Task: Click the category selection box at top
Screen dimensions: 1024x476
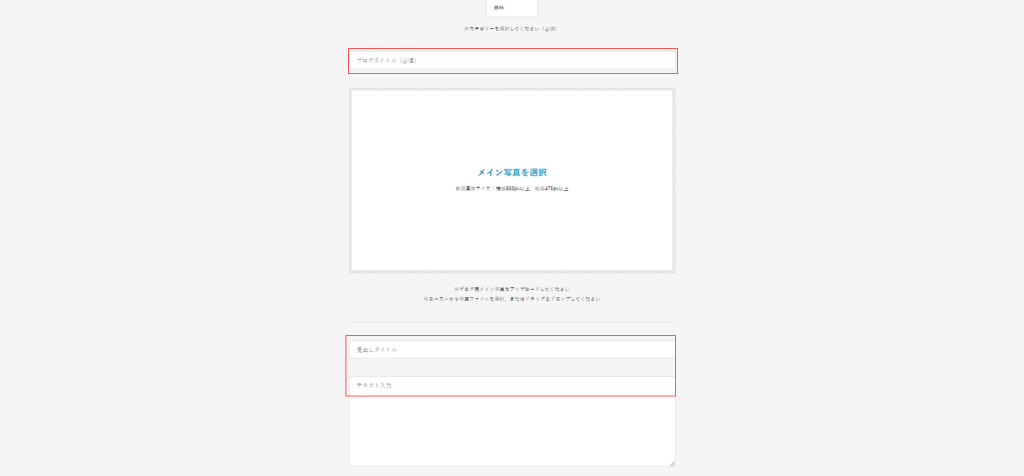Action: point(512,8)
